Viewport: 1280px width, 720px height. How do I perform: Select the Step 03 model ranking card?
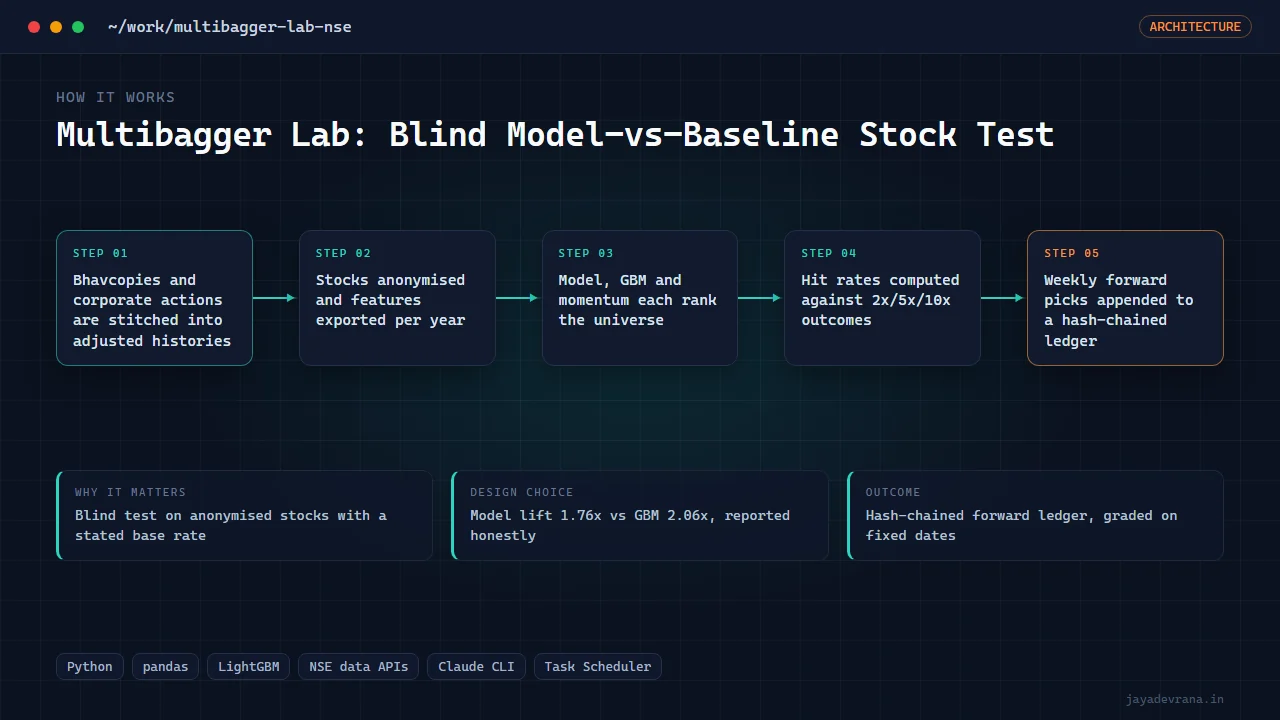(640, 298)
